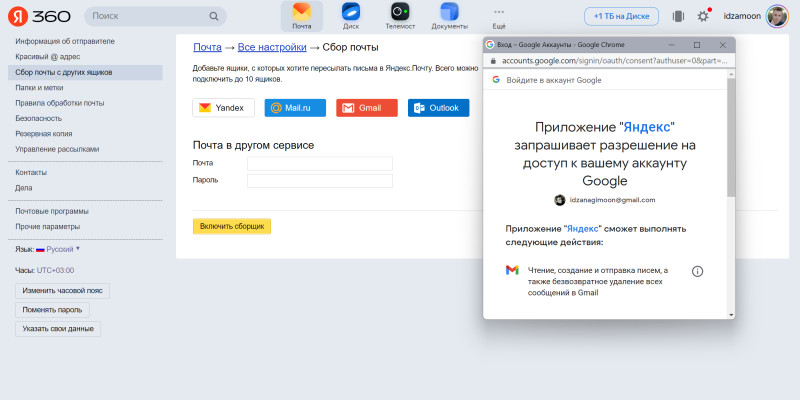
Task: Open the Документы service icon
Action: (x=449, y=15)
